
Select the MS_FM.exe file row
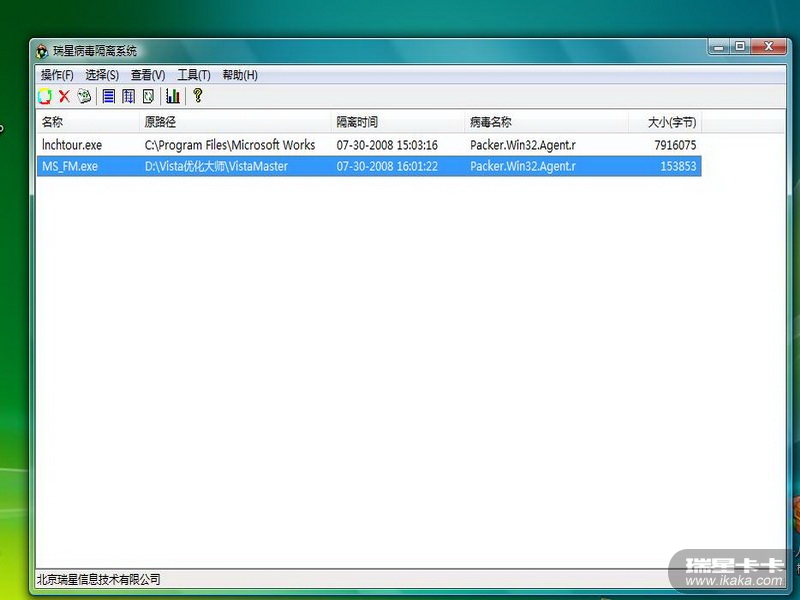click(x=369, y=166)
